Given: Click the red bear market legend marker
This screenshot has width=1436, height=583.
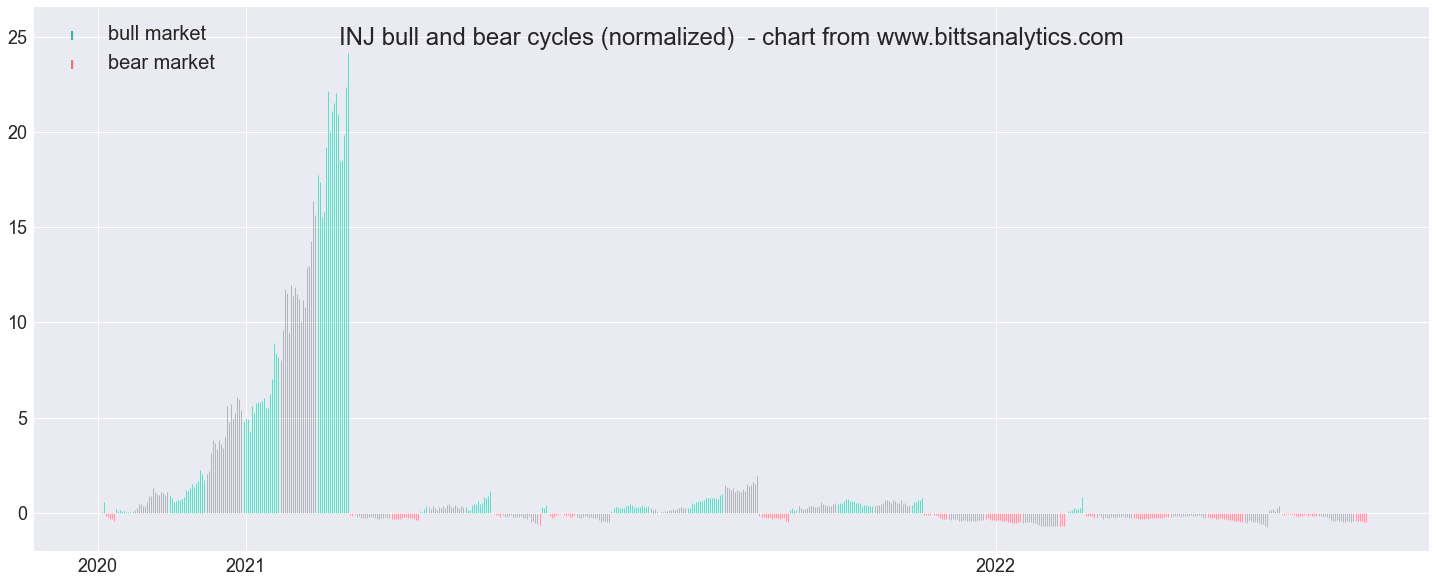Looking at the screenshot, I should tap(72, 65).
